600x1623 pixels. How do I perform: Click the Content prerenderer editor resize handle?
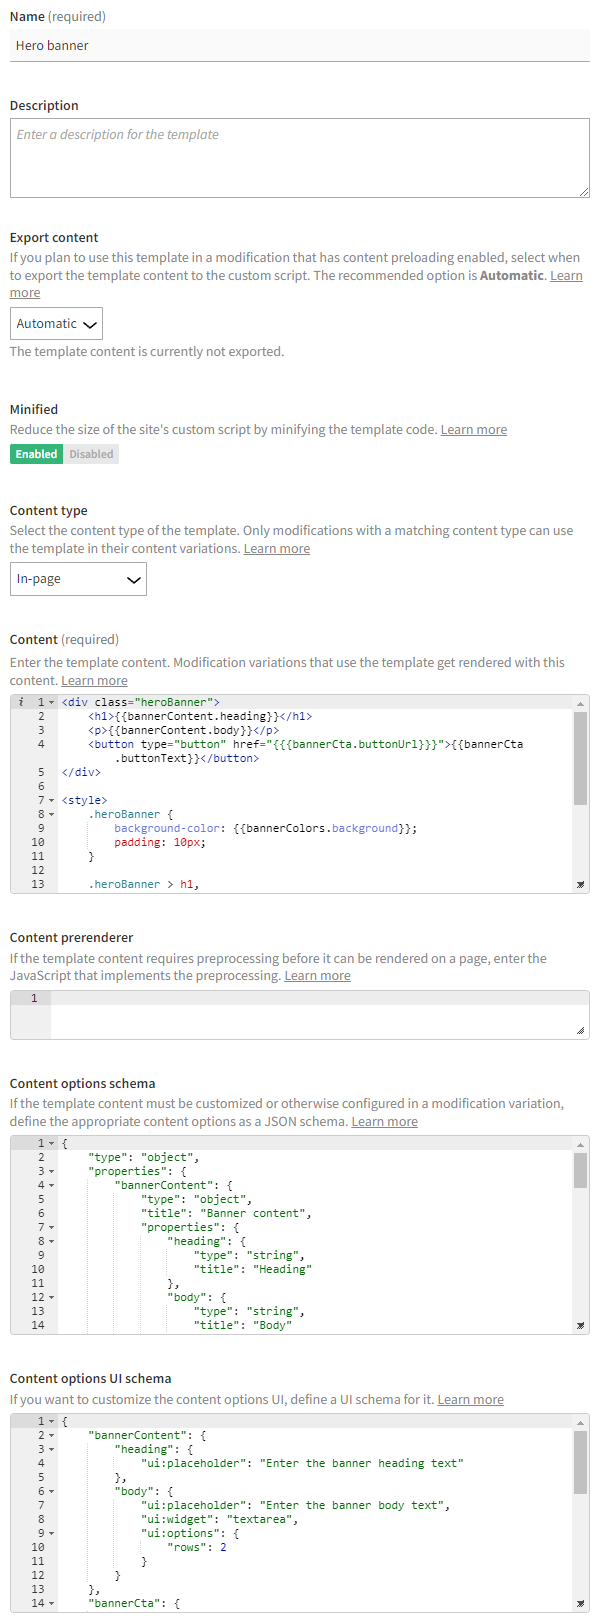[580, 1031]
